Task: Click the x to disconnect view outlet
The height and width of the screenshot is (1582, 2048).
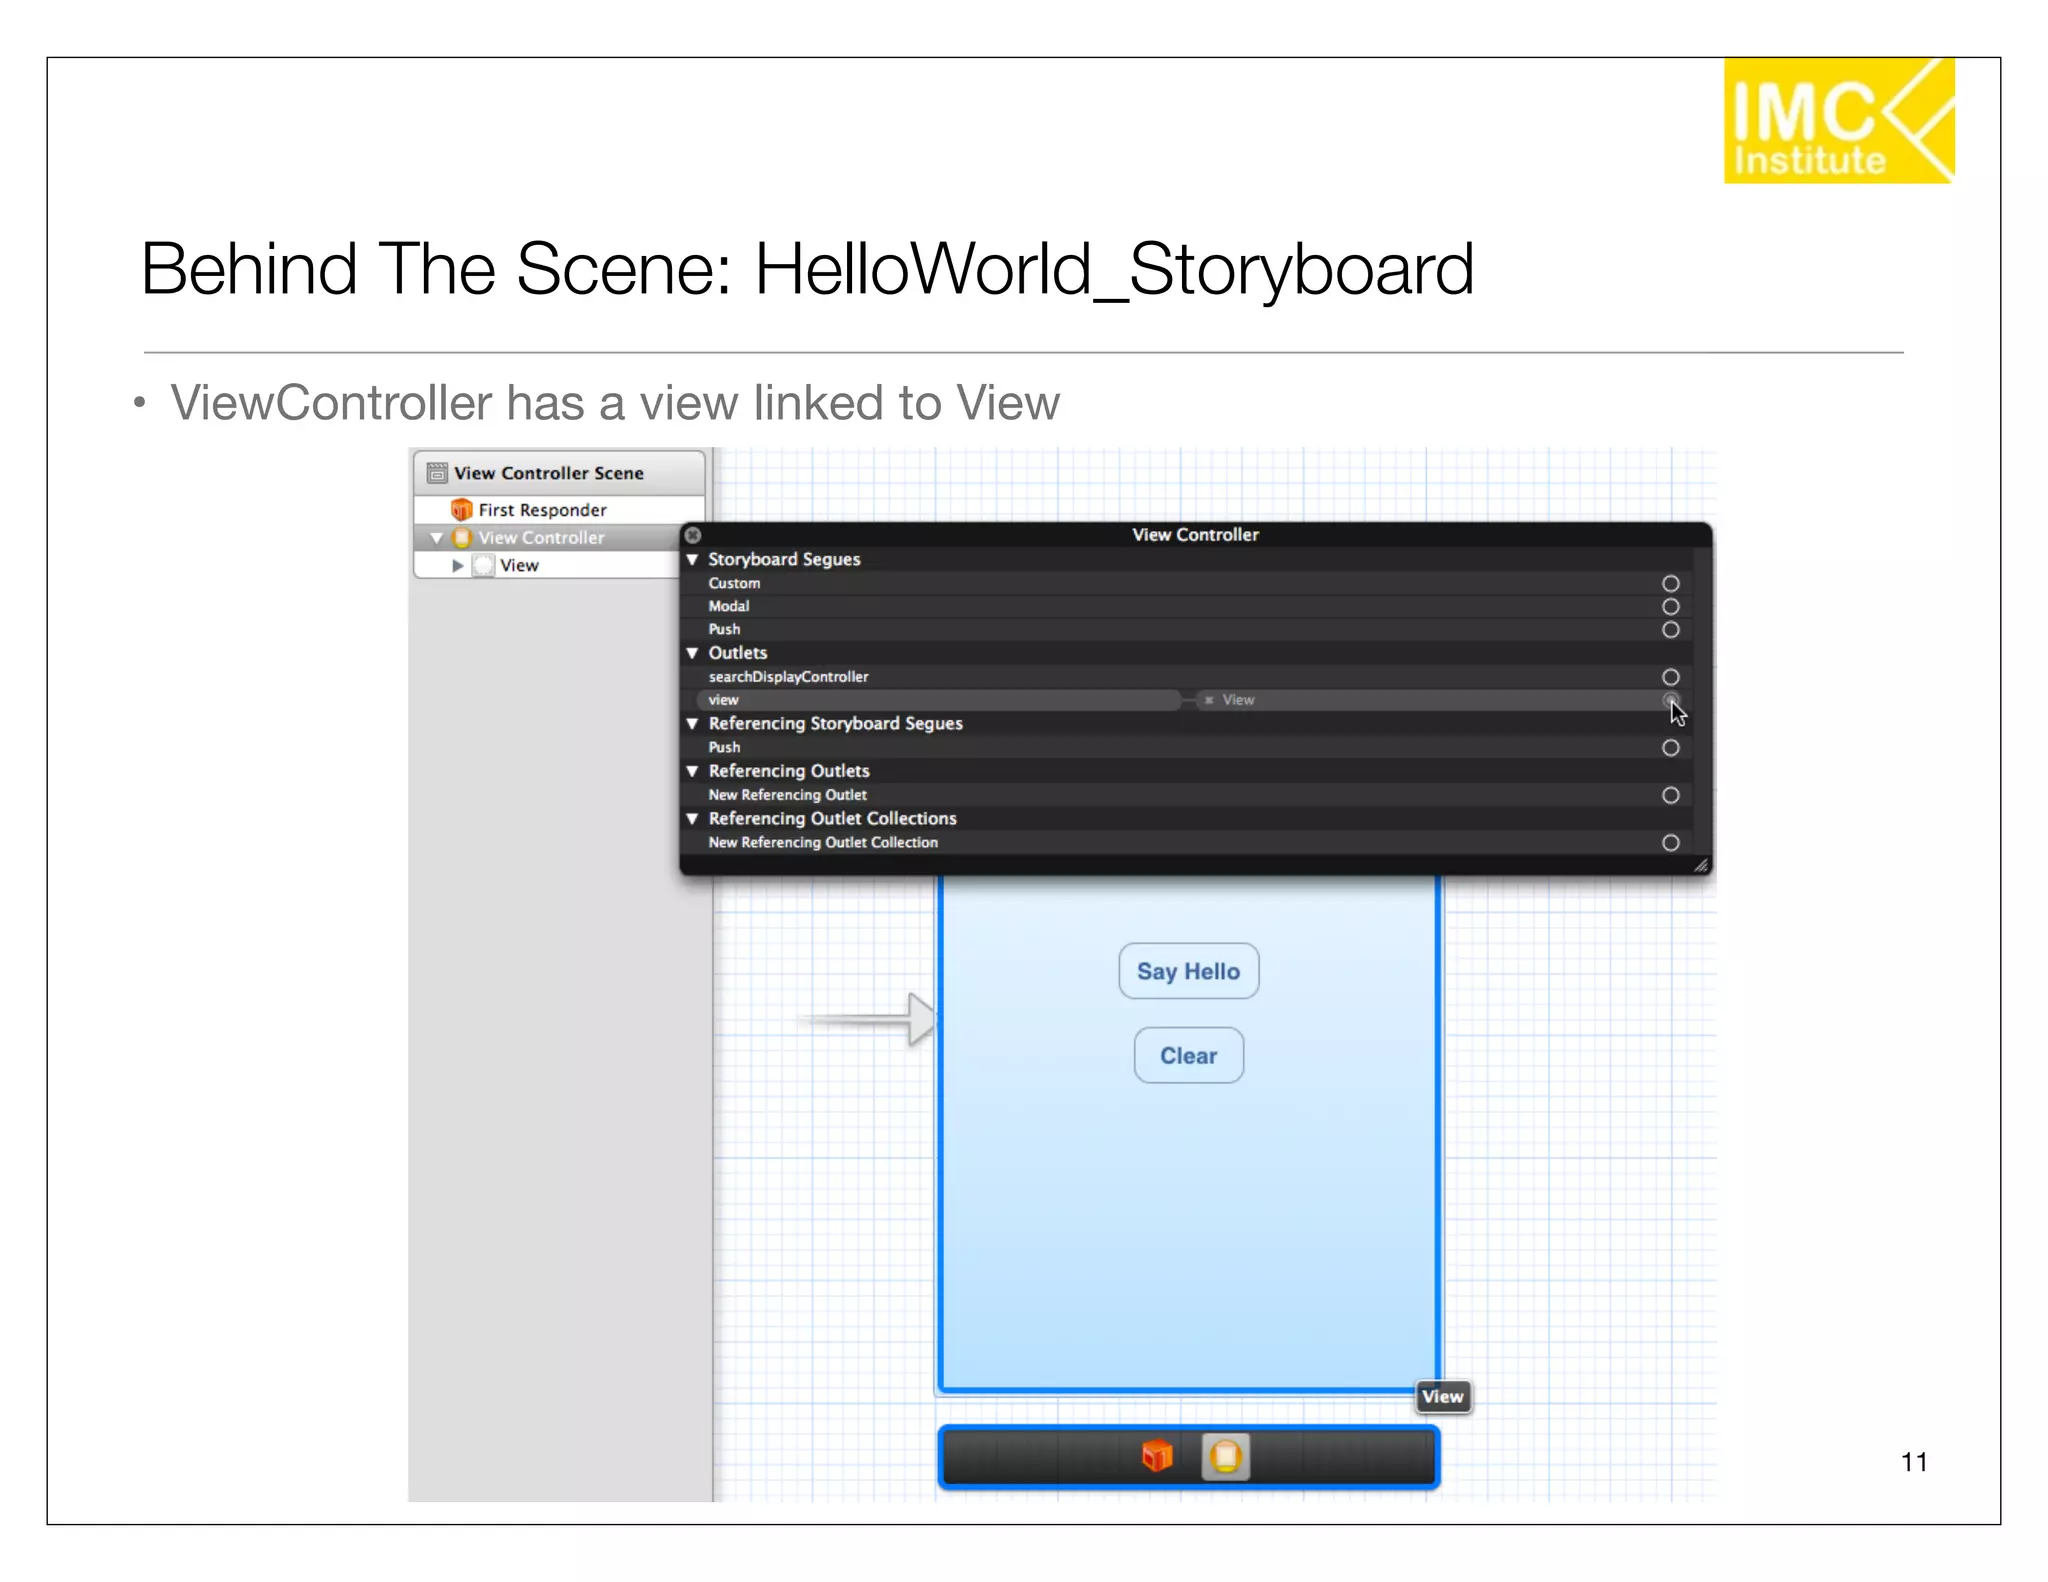Action: tap(1209, 700)
